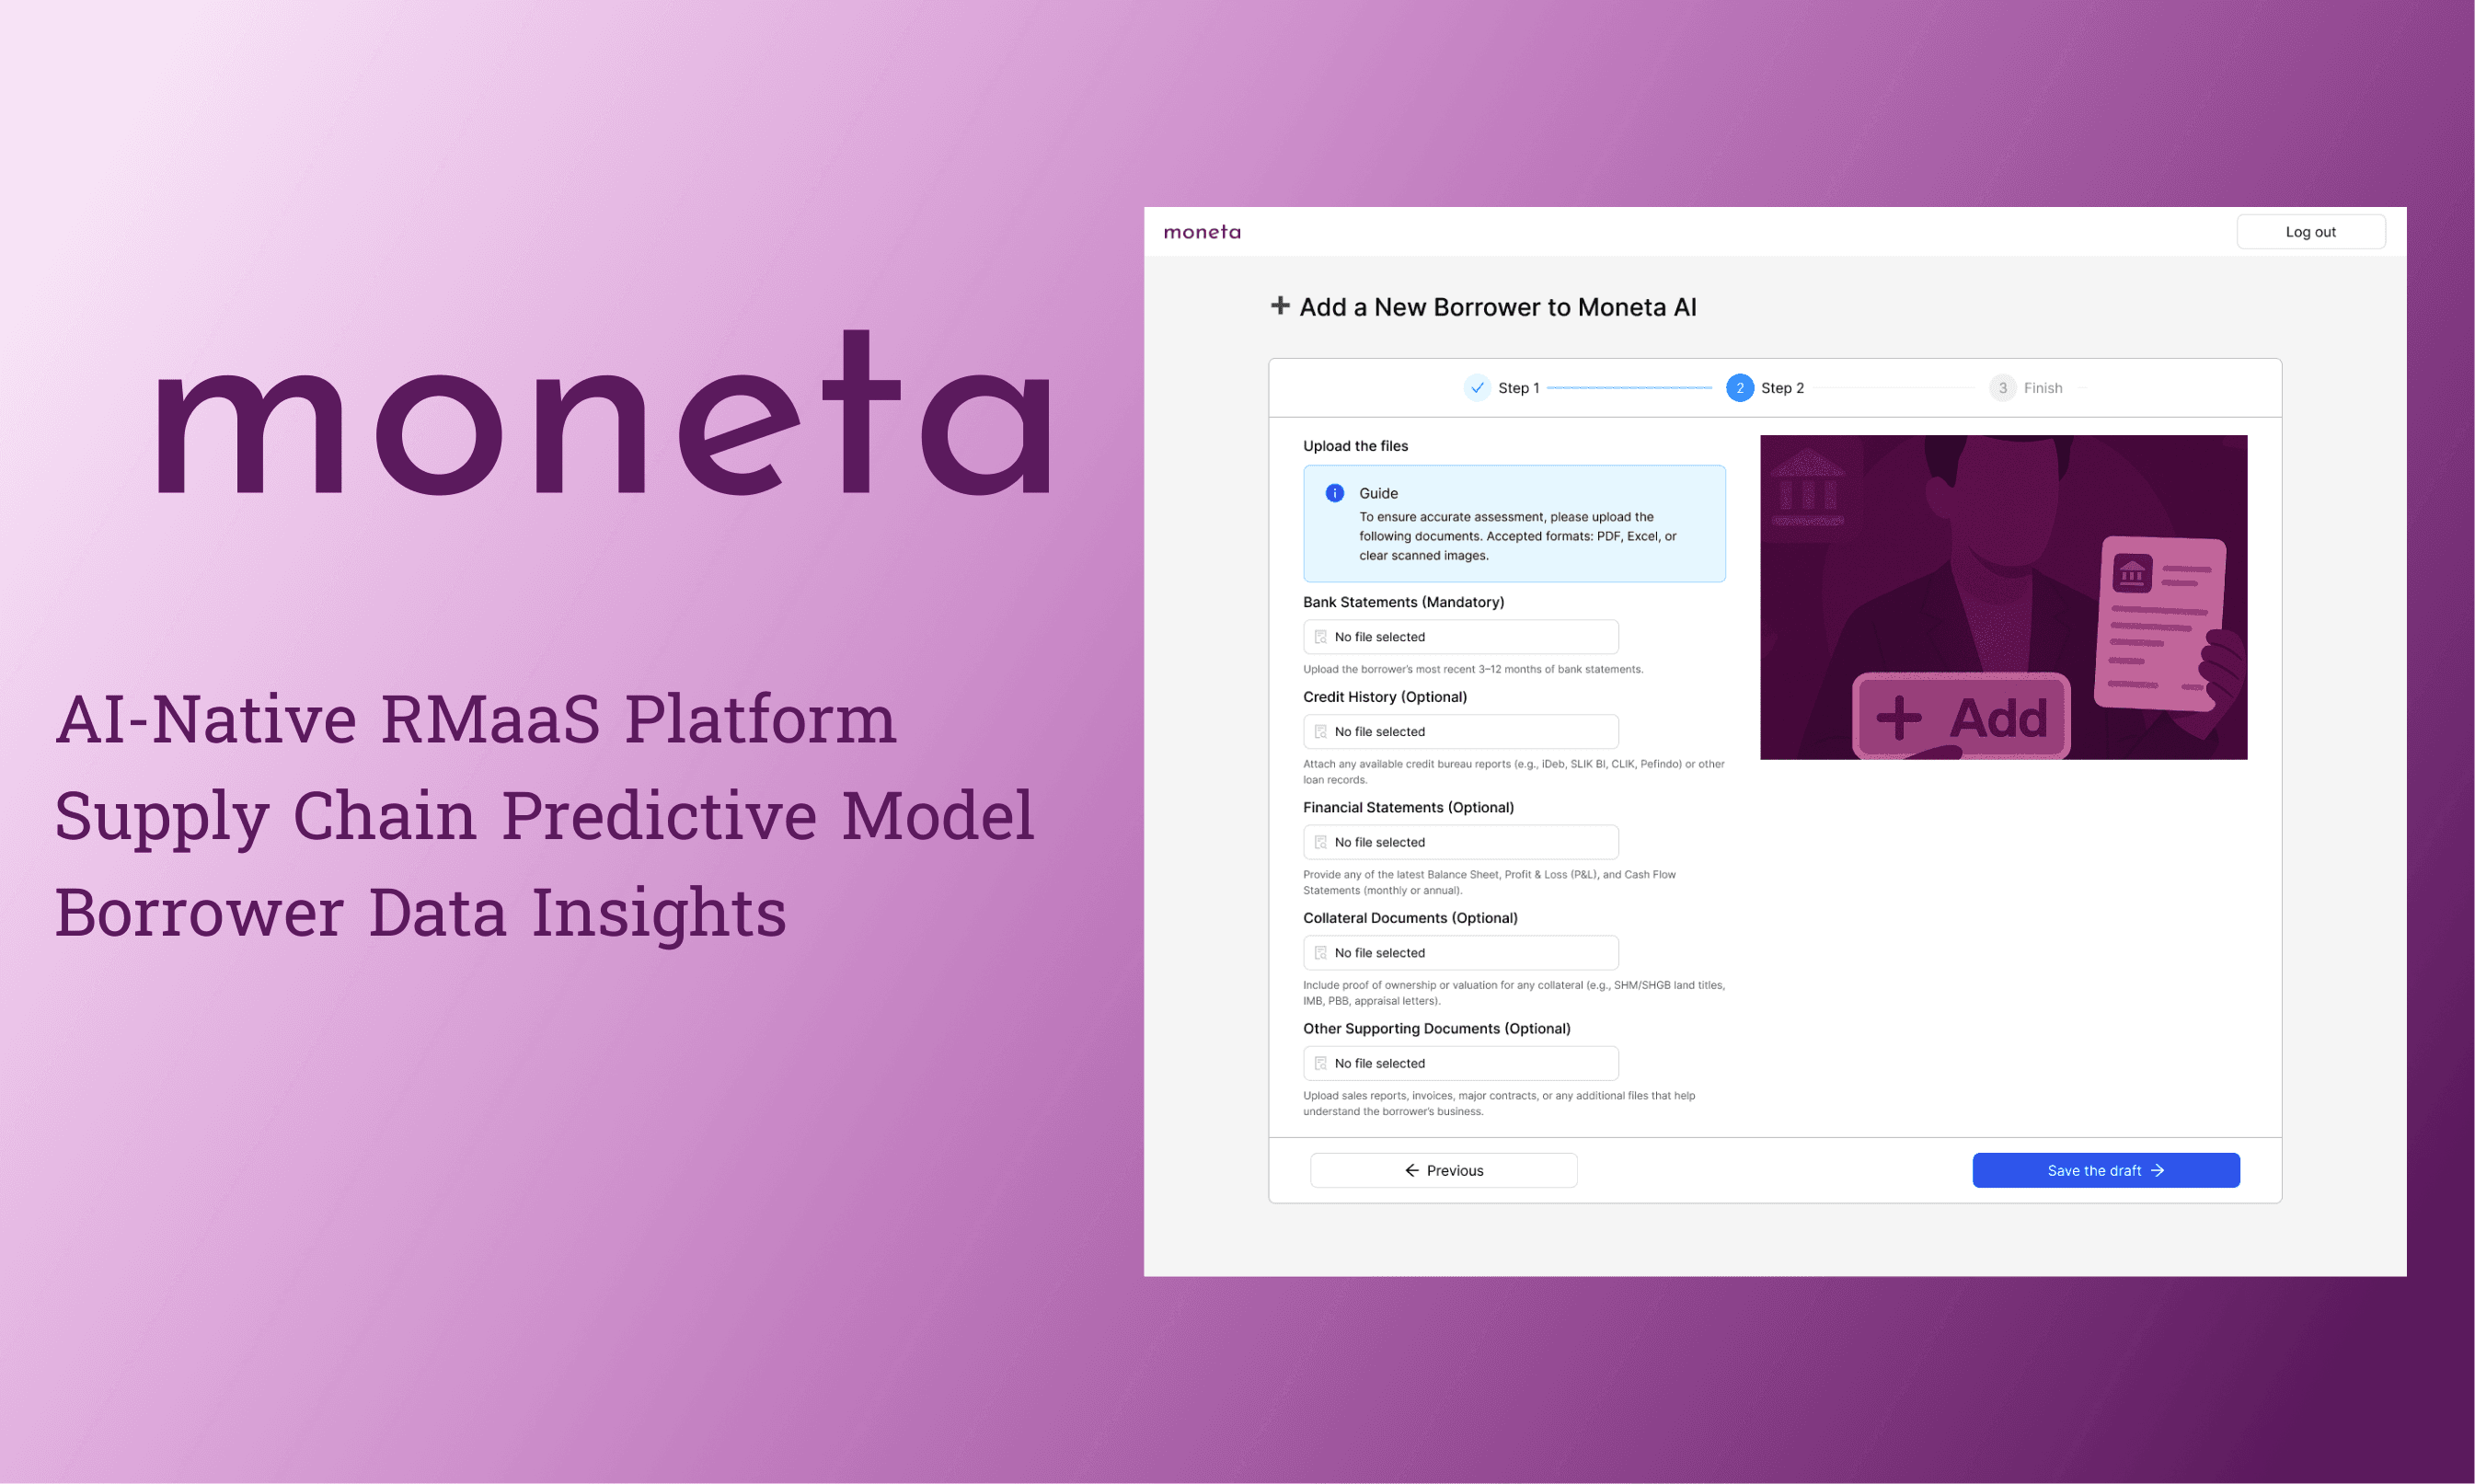Screen dimensions: 2475x1484
Task: Choose a file for Financial Statements (Optional)
Action: point(1460,842)
